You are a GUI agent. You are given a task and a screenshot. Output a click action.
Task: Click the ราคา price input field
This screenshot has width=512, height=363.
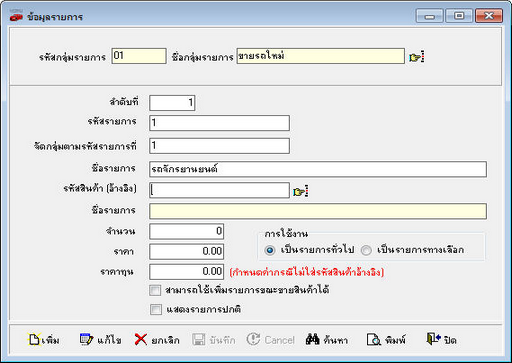186,251
